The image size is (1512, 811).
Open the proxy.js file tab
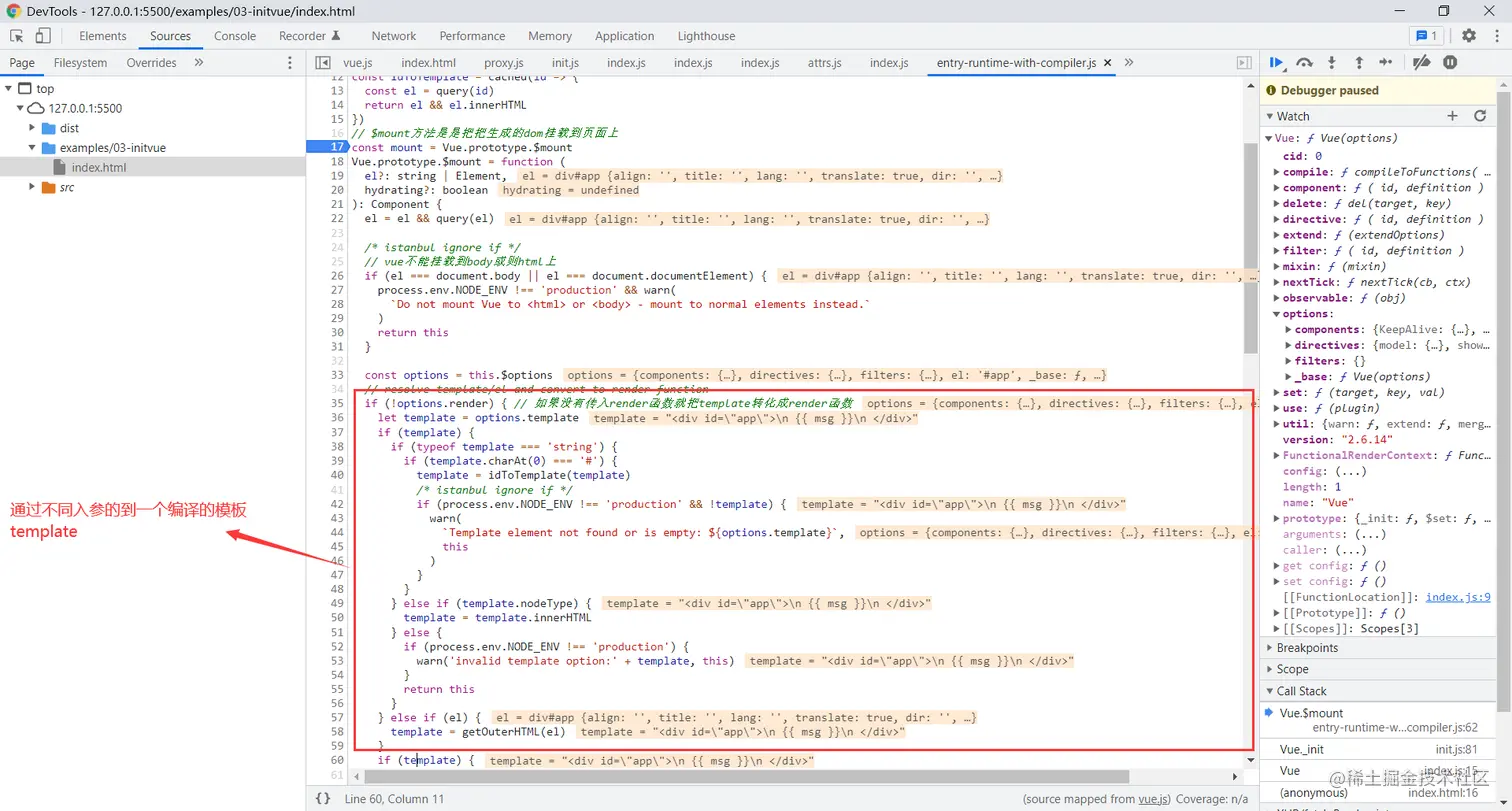[x=503, y=62]
